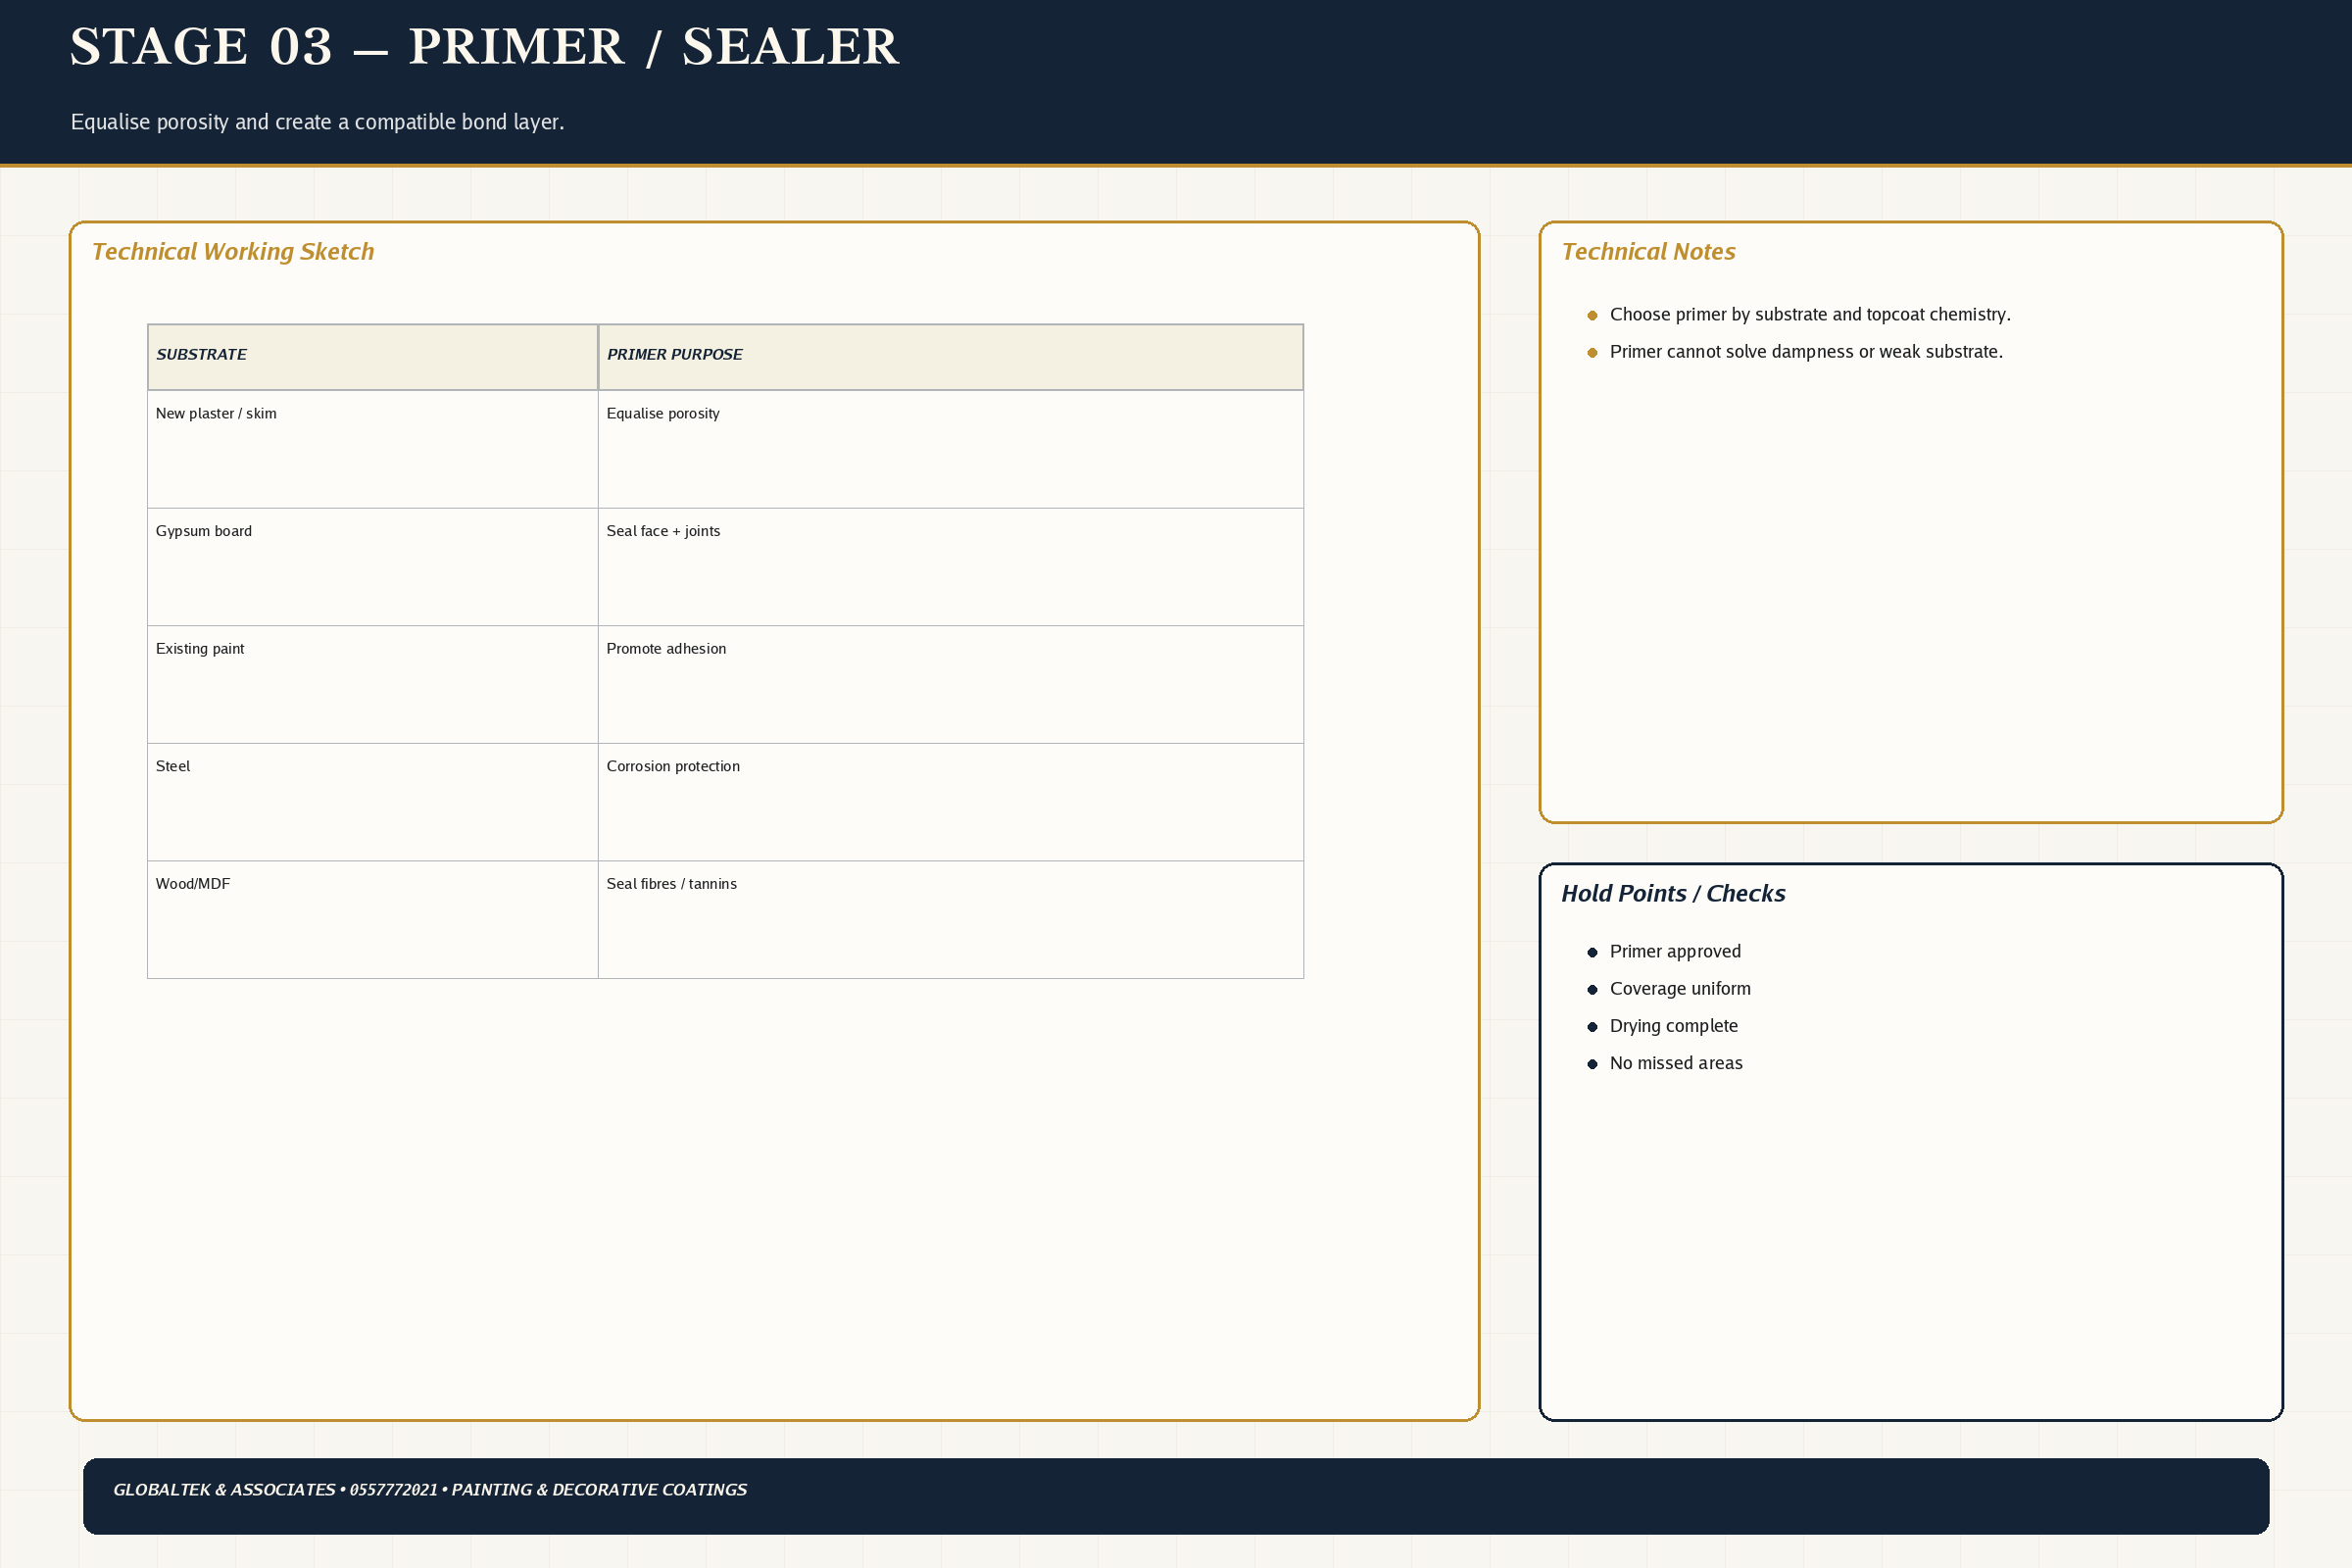Select the 'Wood/MDF' cell
Image resolution: width=2352 pixels, height=1568 pixels.
[373, 920]
